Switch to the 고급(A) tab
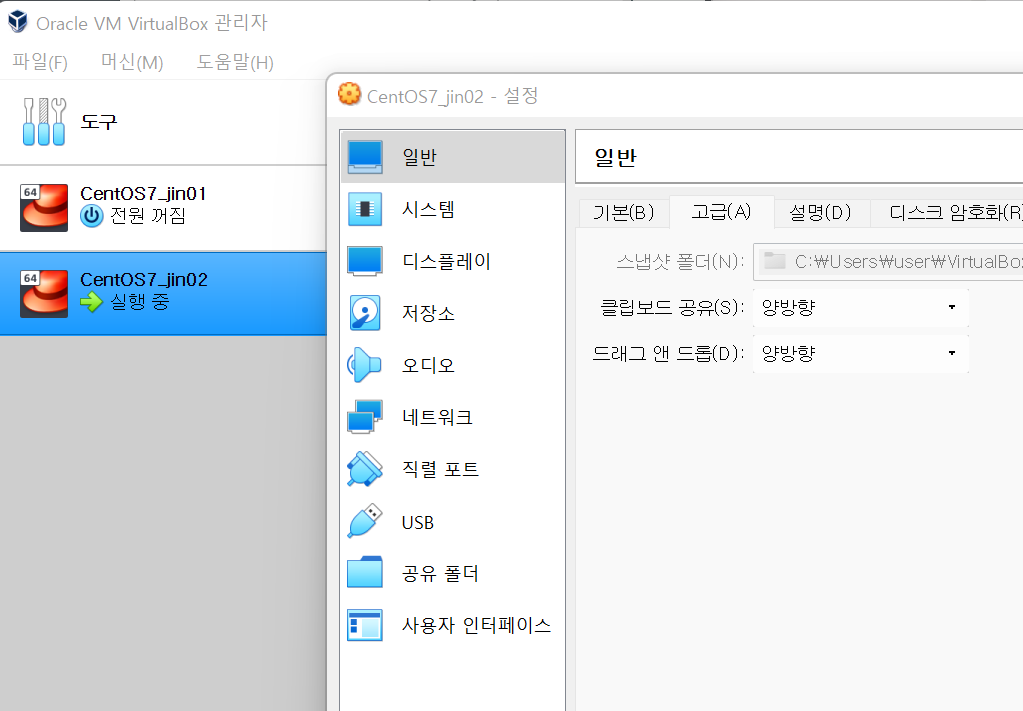The image size is (1023, 711). point(722,211)
